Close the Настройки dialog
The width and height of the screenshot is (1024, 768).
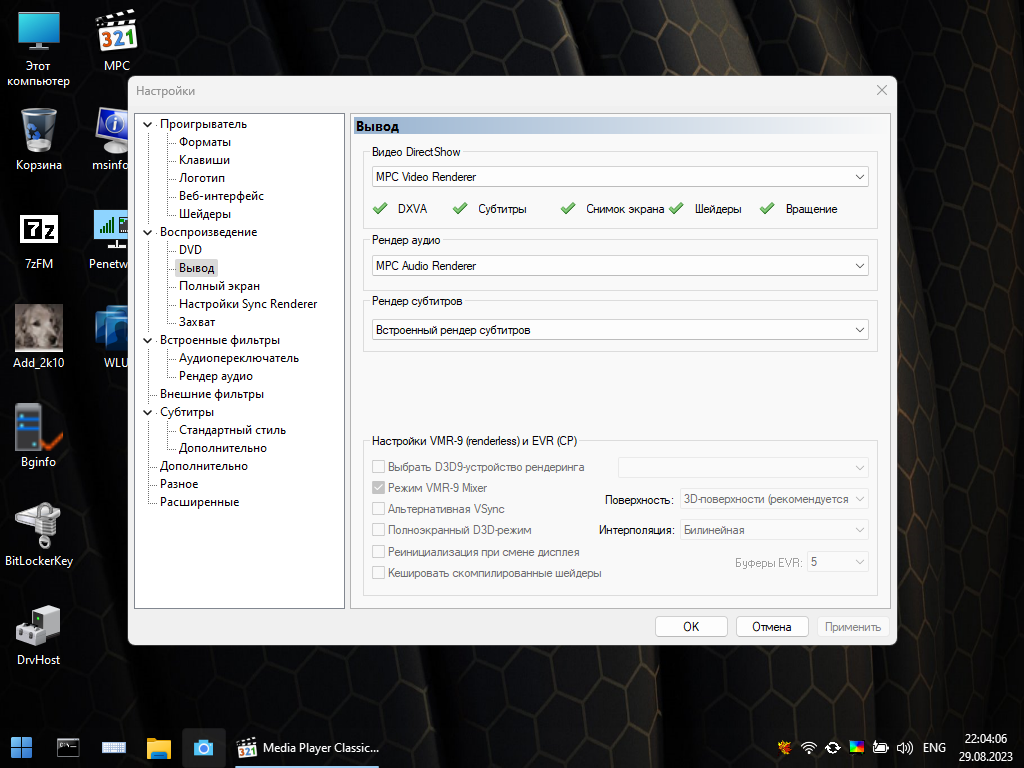[x=882, y=90]
